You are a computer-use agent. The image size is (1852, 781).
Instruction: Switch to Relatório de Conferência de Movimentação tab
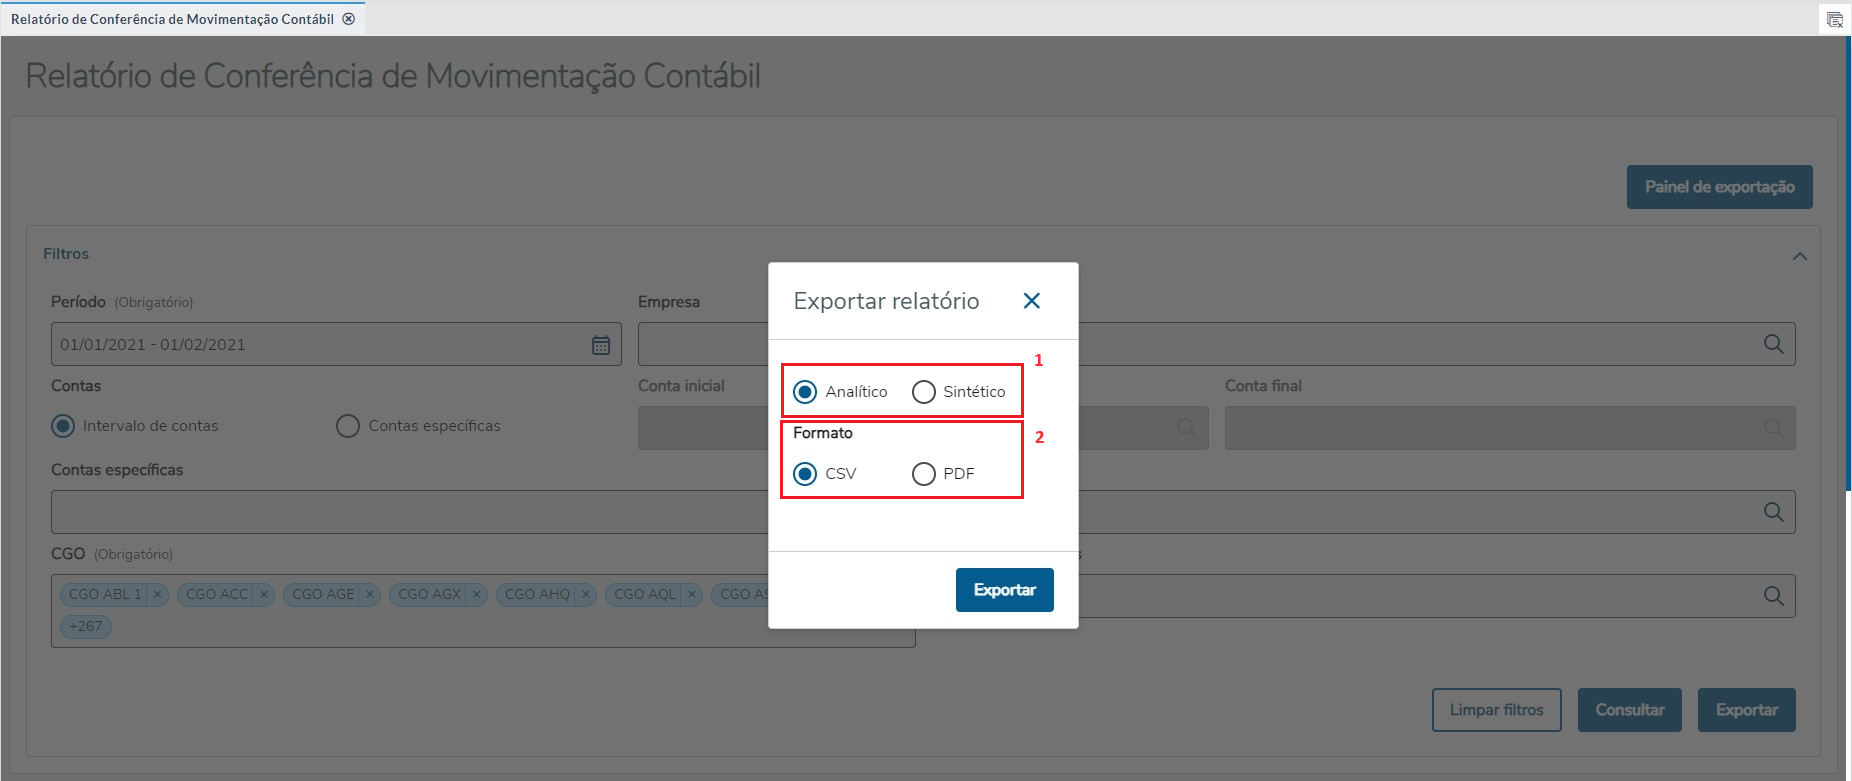pos(172,19)
